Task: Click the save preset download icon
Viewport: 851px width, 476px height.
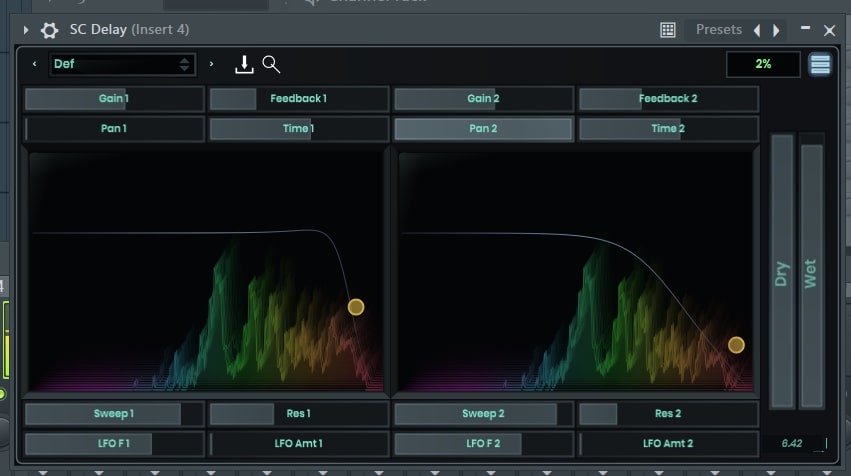Action: pos(244,64)
